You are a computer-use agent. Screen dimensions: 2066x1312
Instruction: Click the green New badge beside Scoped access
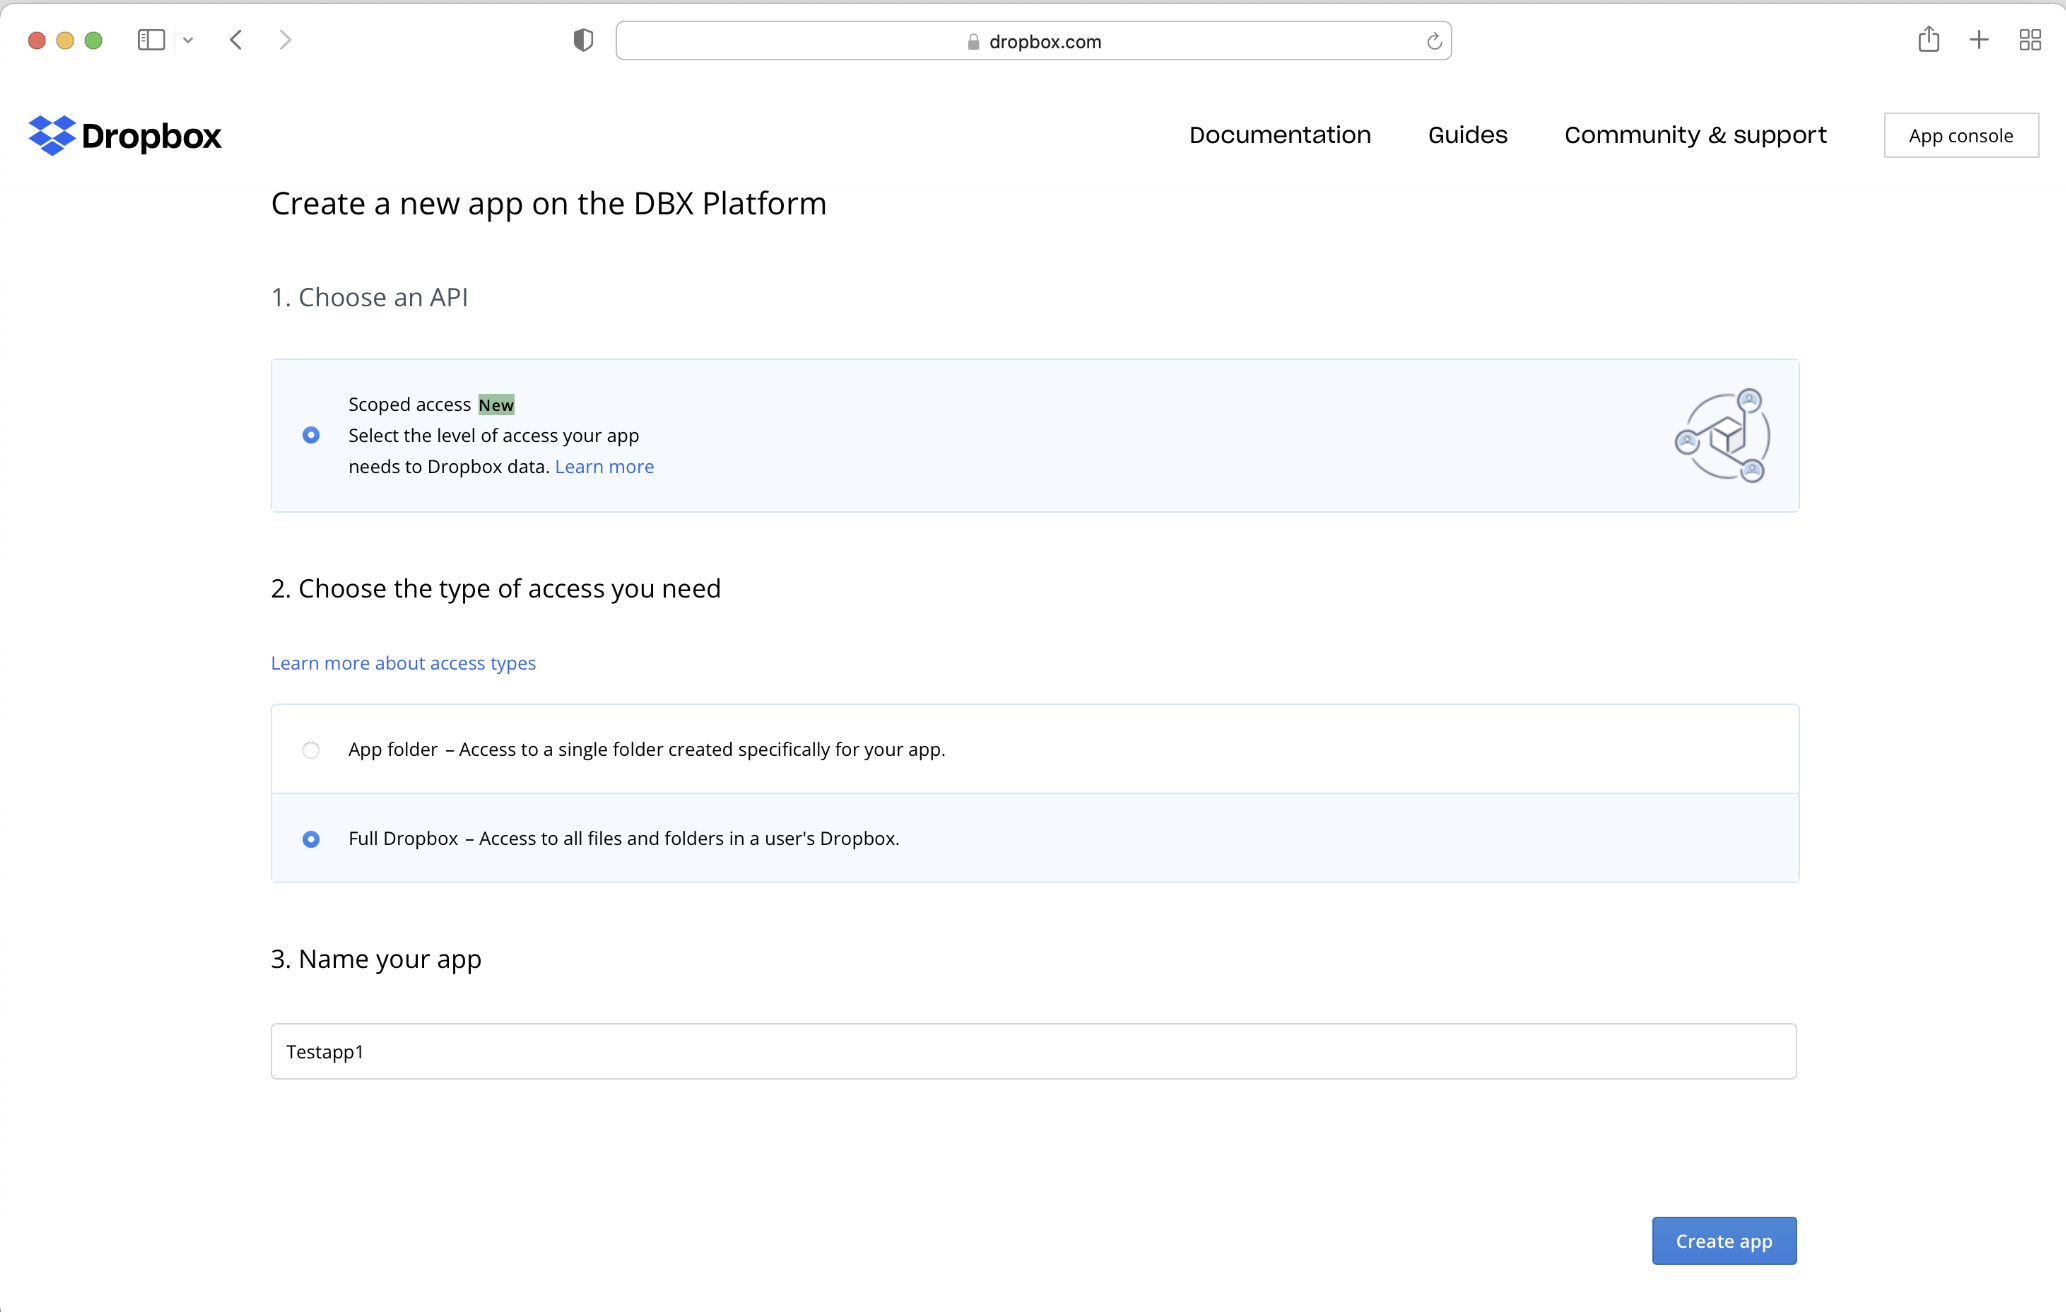[x=496, y=404]
